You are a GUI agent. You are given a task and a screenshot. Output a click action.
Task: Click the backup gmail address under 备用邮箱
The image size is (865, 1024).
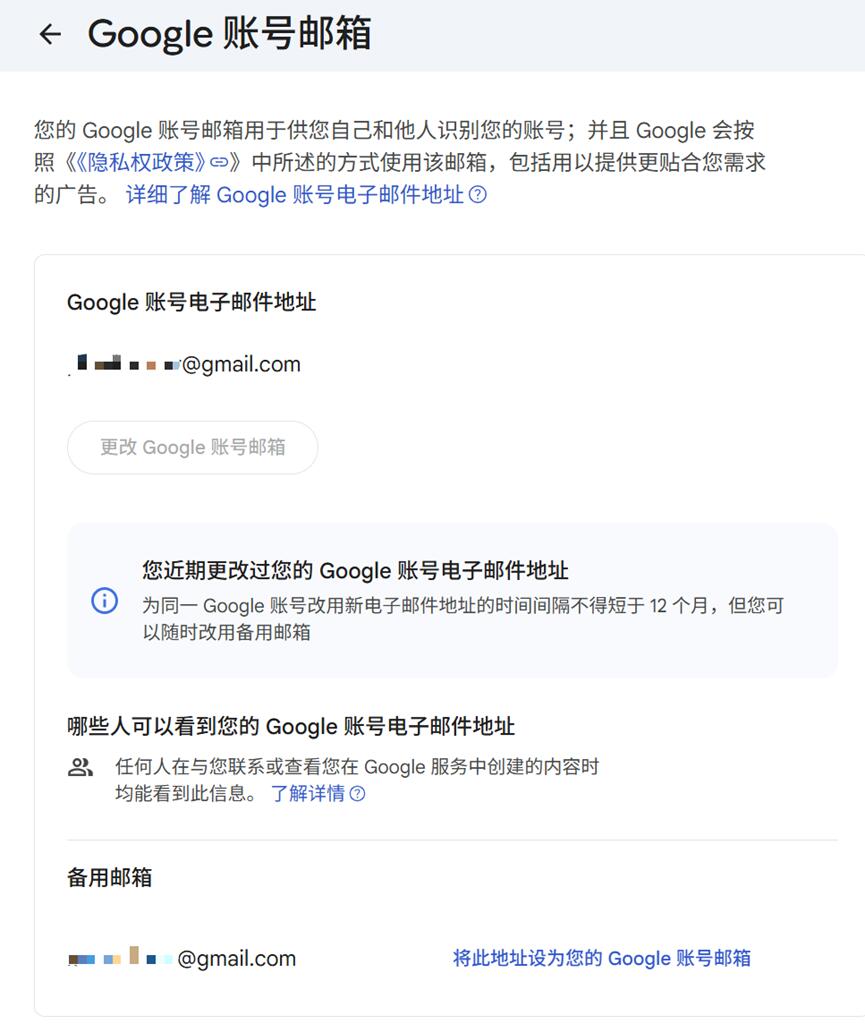pos(182,958)
